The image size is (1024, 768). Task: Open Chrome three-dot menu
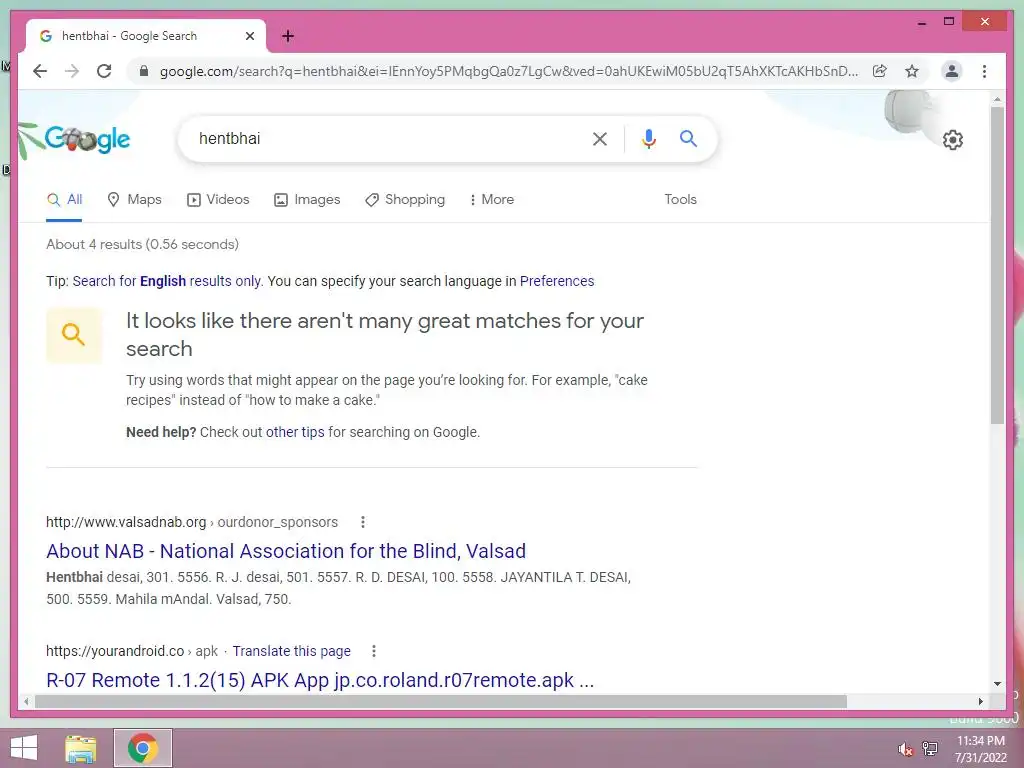[x=984, y=71]
